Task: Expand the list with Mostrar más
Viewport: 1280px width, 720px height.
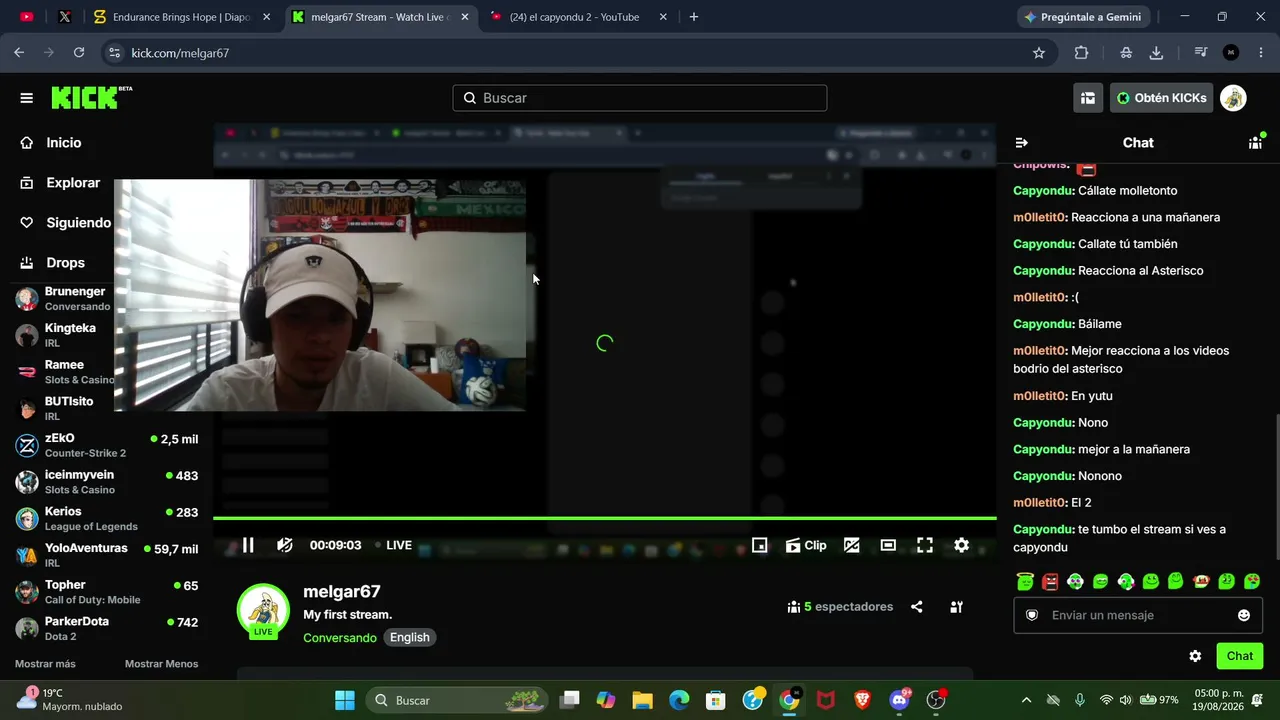Action: (x=45, y=664)
